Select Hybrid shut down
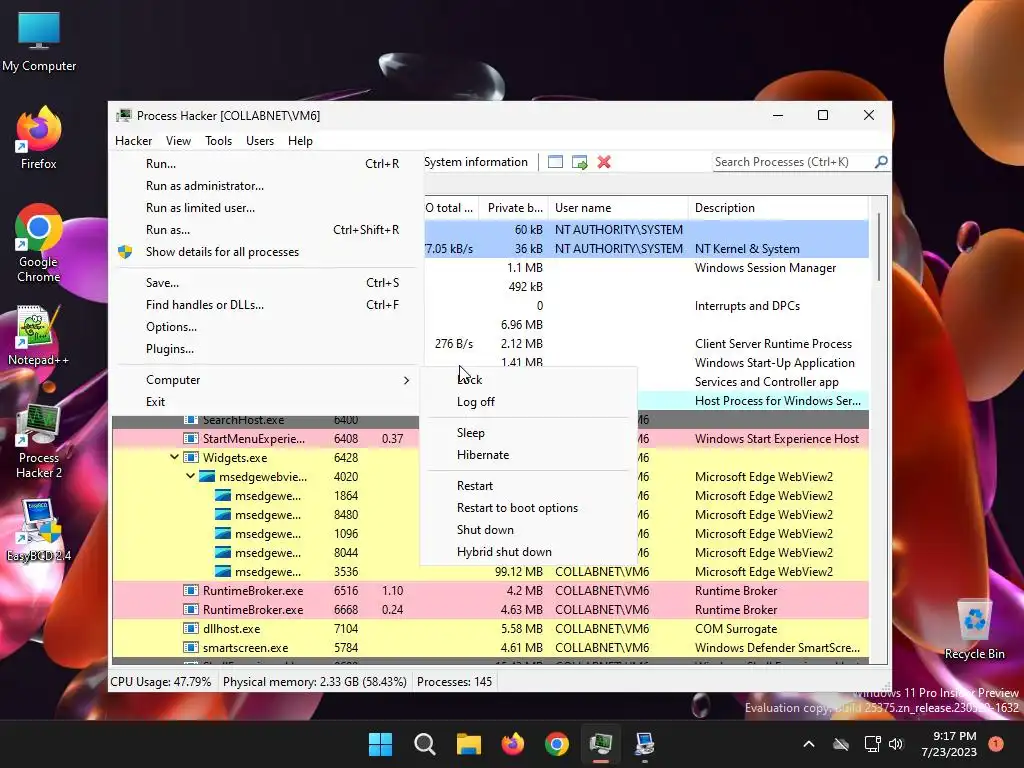 pos(528,552)
